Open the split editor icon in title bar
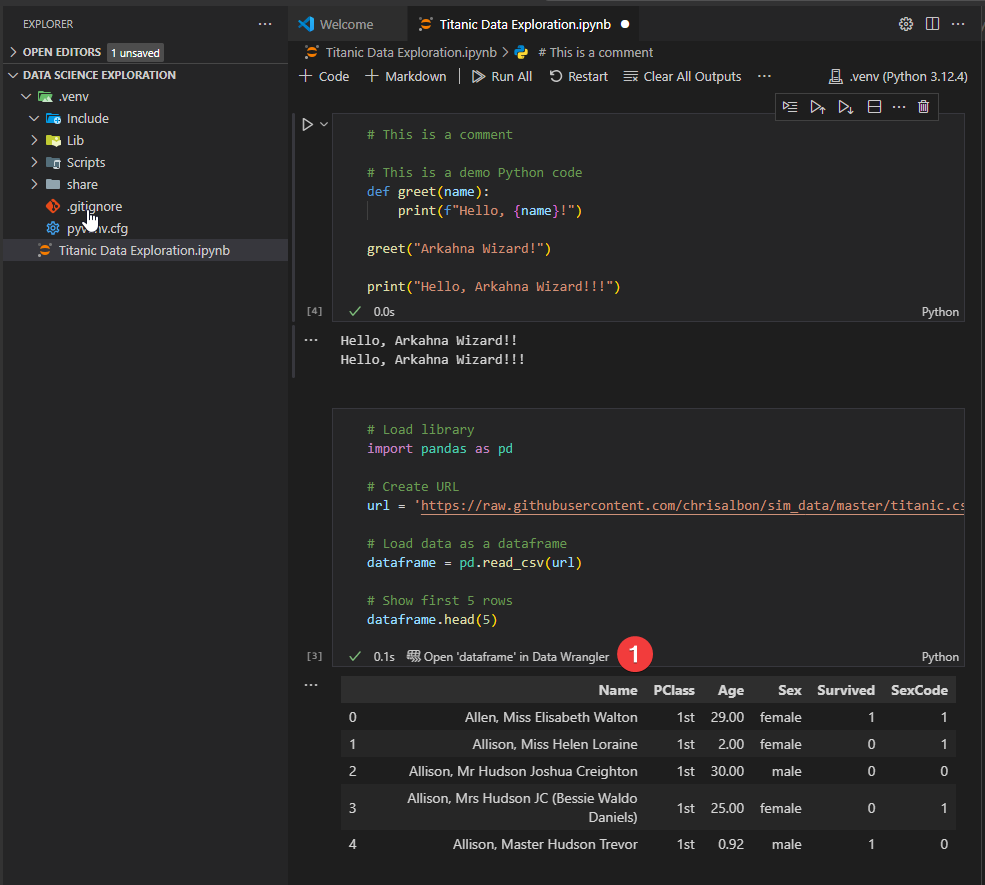 pyautogui.click(x=932, y=23)
